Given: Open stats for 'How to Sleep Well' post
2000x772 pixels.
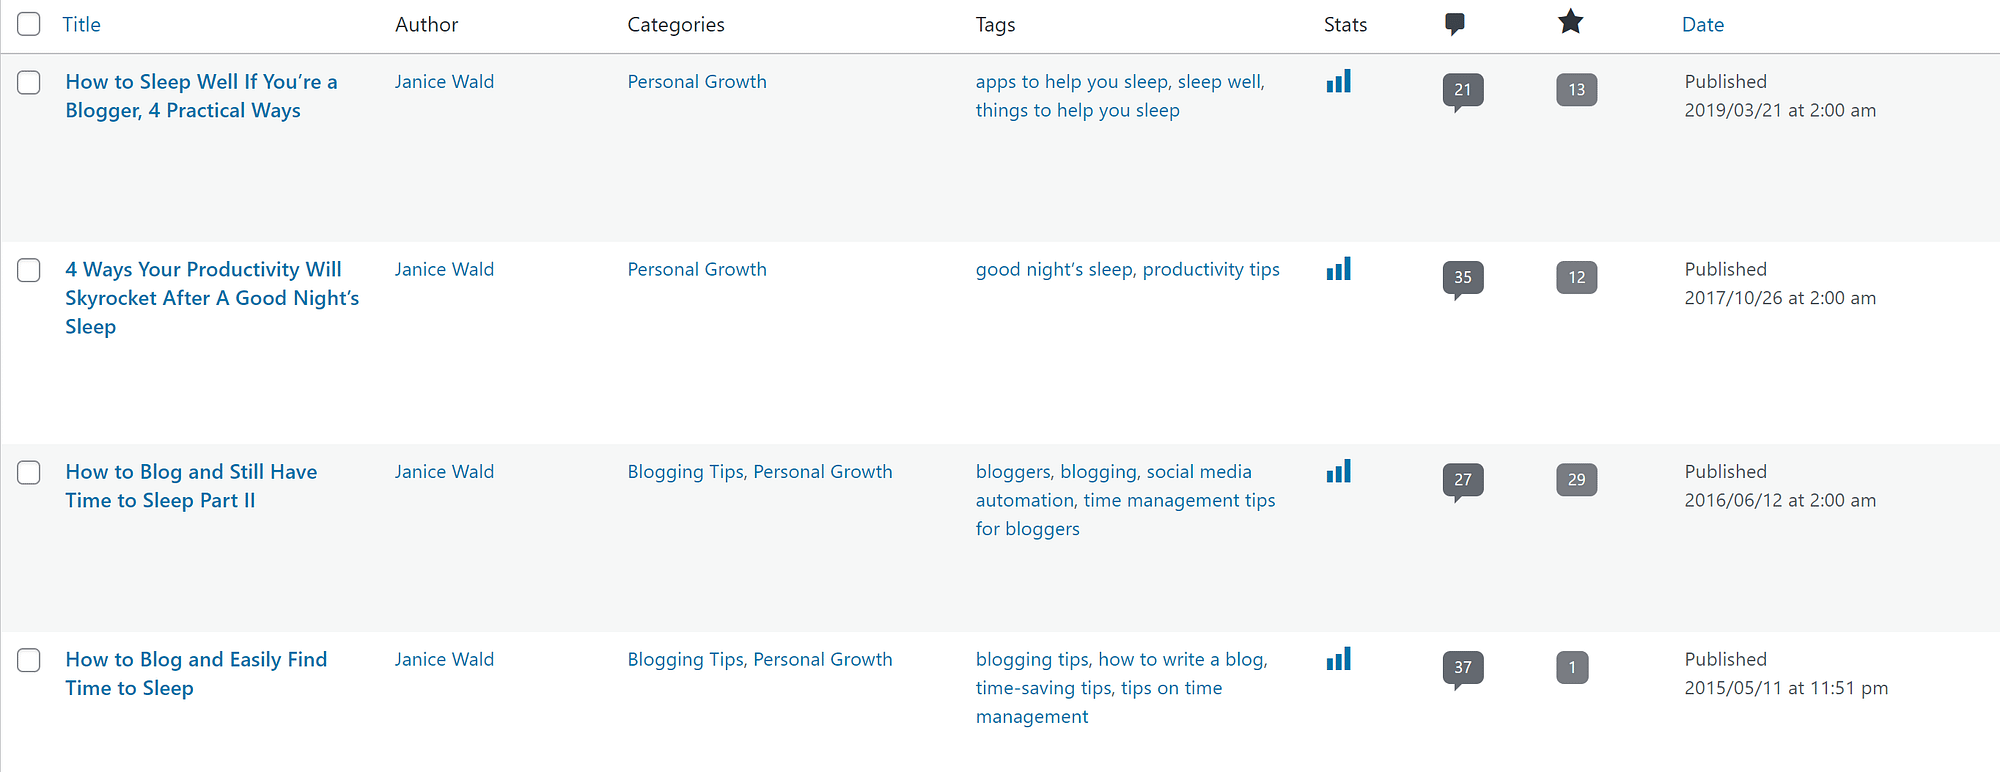Looking at the screenshot, I should (1338, 82).
